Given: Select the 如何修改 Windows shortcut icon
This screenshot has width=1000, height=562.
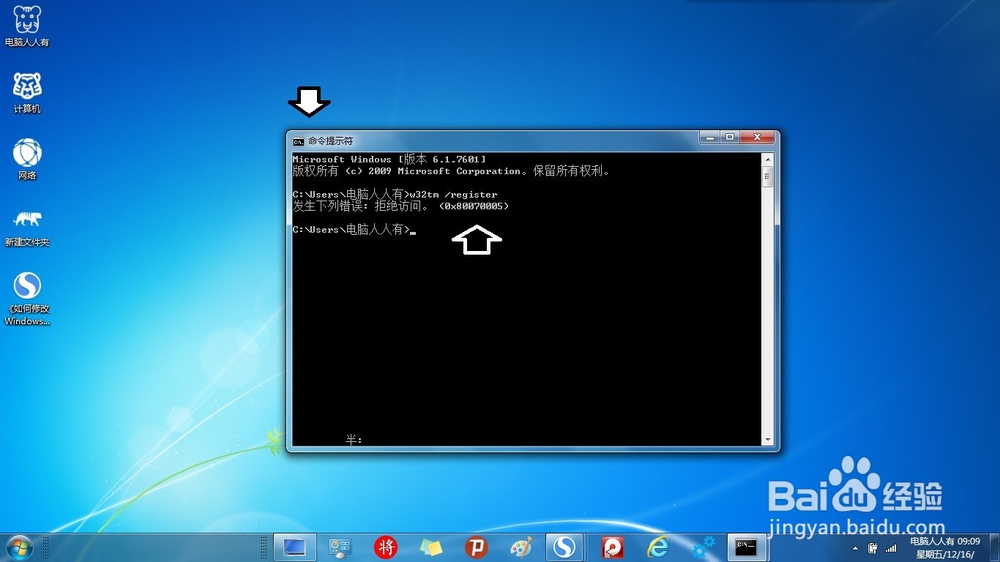Looking at the screenshot, I should coord(27,299).
